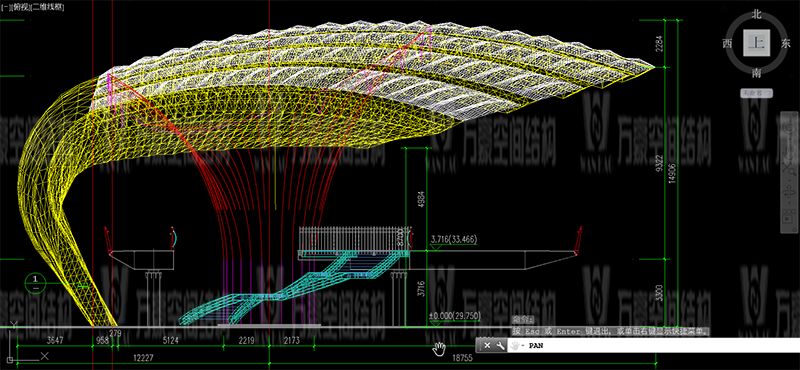Select the Orbit tool in the navigation bar

tap(789, 192)
